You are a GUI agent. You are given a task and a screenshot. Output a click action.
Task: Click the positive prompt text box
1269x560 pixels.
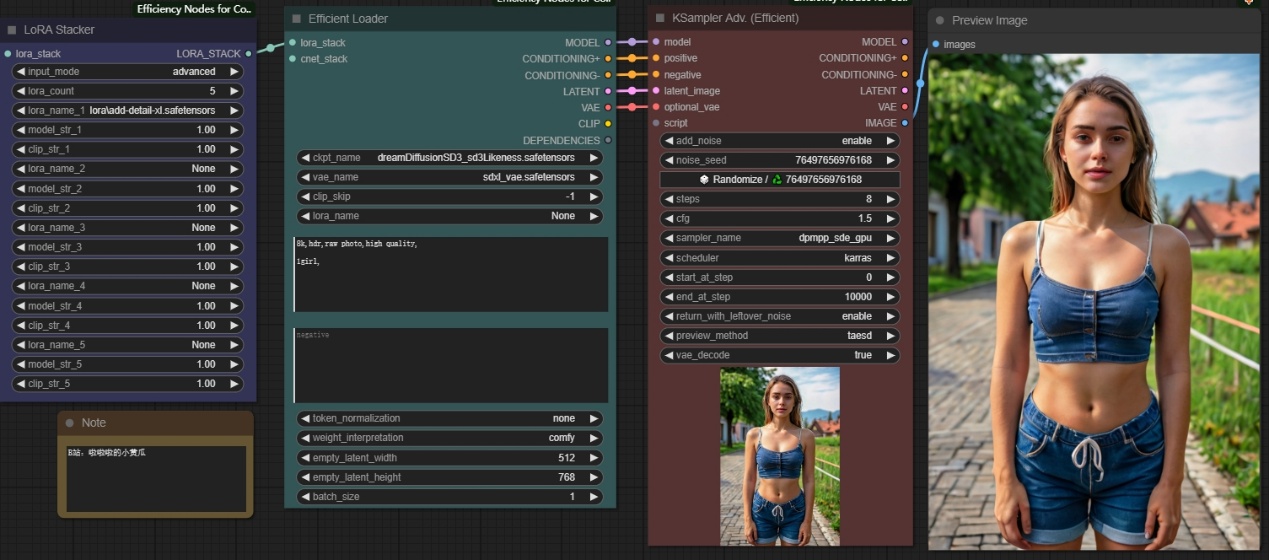click(450, 274)
